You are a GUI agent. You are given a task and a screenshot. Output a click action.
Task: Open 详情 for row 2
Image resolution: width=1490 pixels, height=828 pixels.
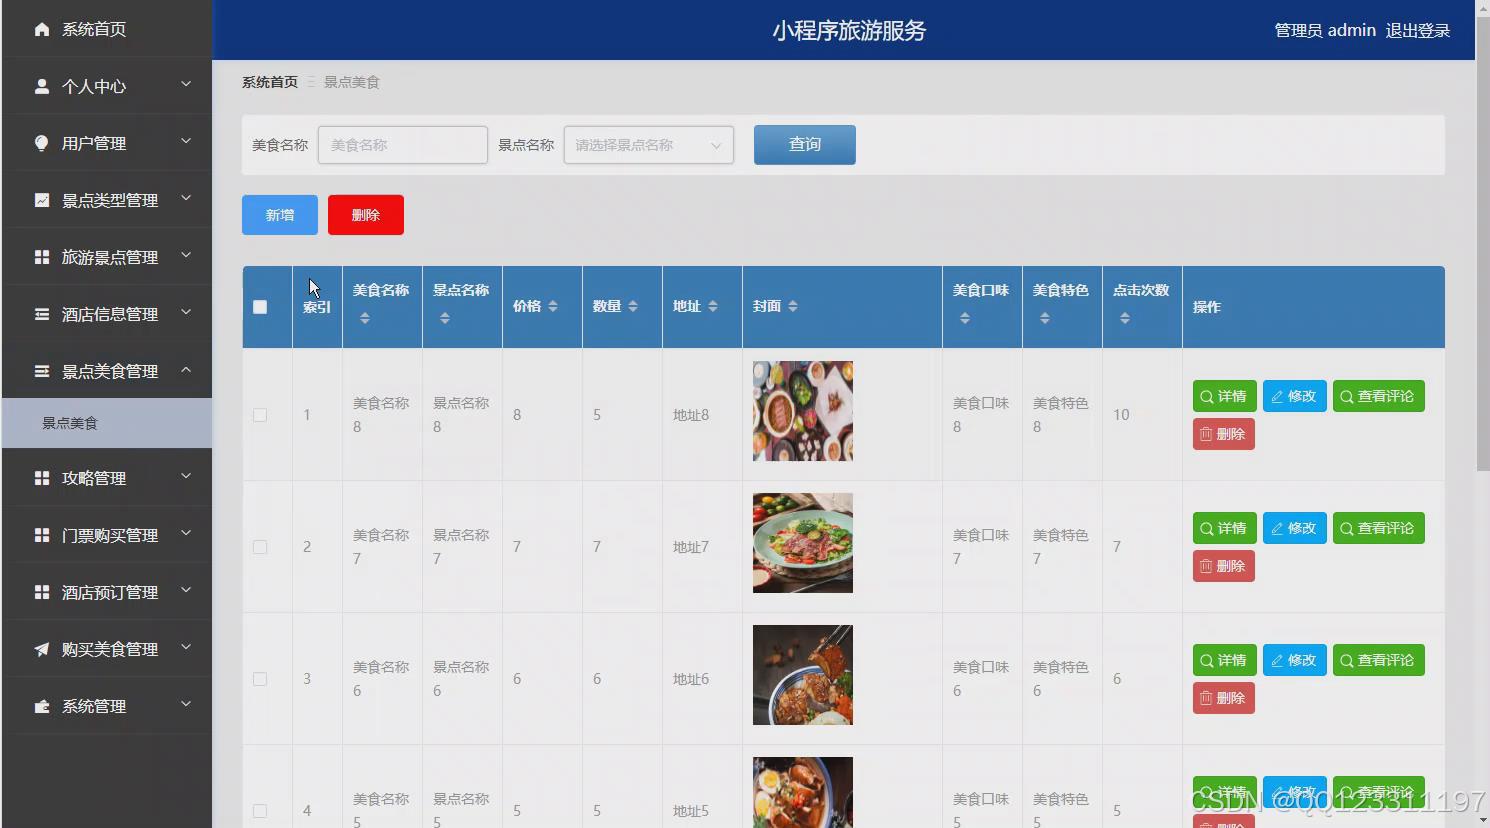tap(1224, 528)
